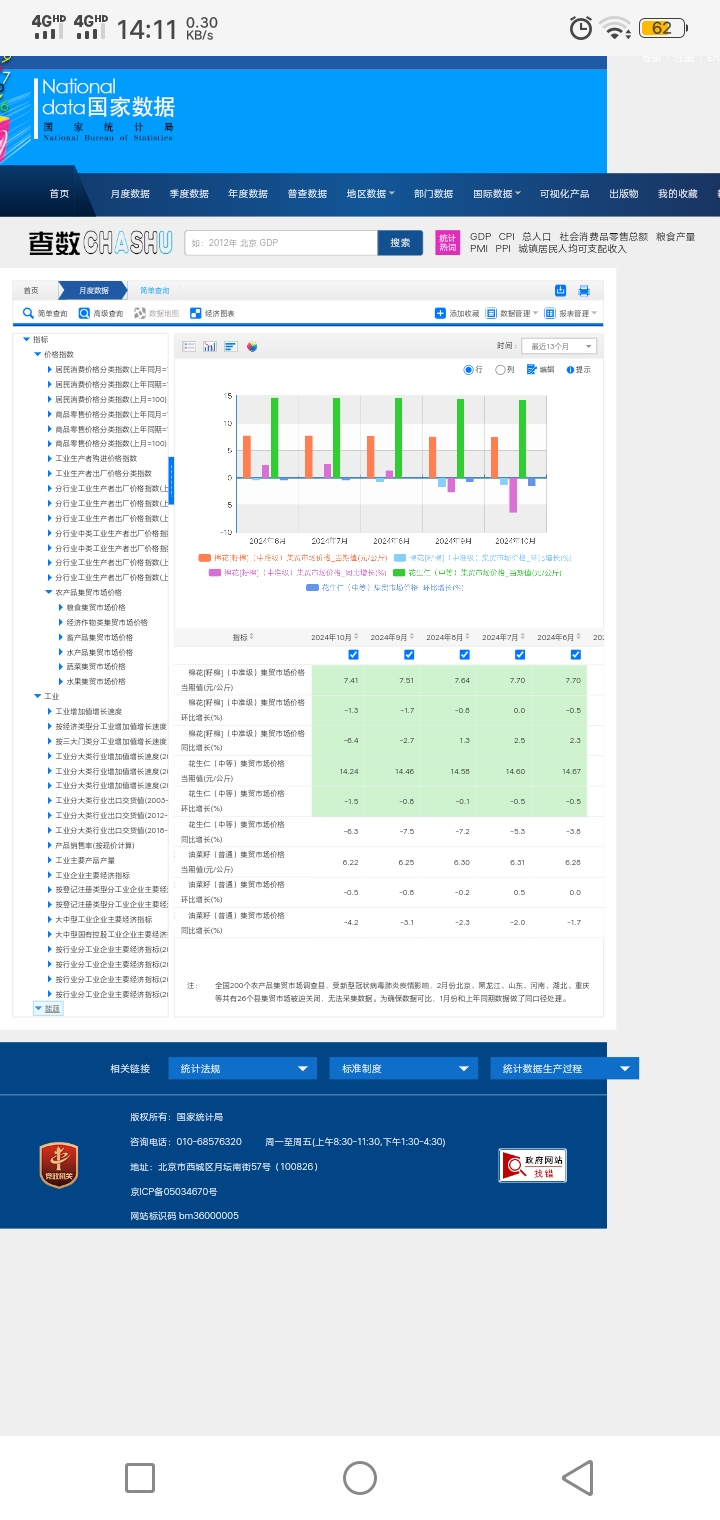Open the 地区数据 nav menu

pos(370,194)
